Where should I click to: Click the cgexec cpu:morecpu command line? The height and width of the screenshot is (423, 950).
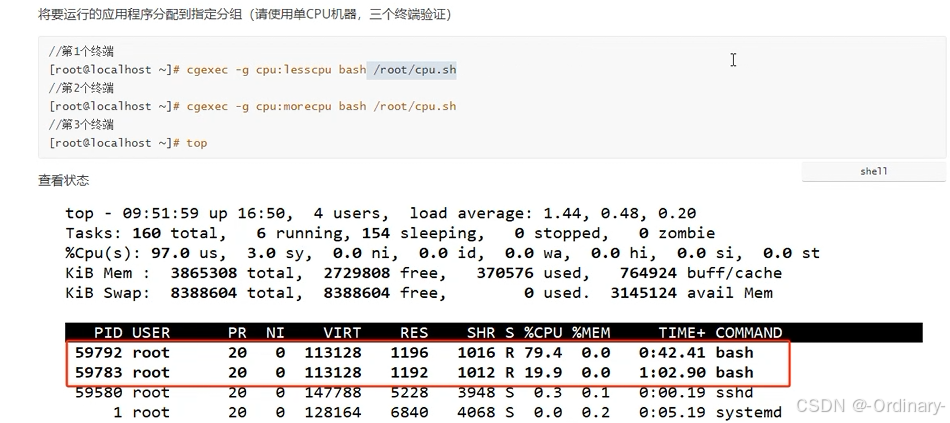pos(253,106)
